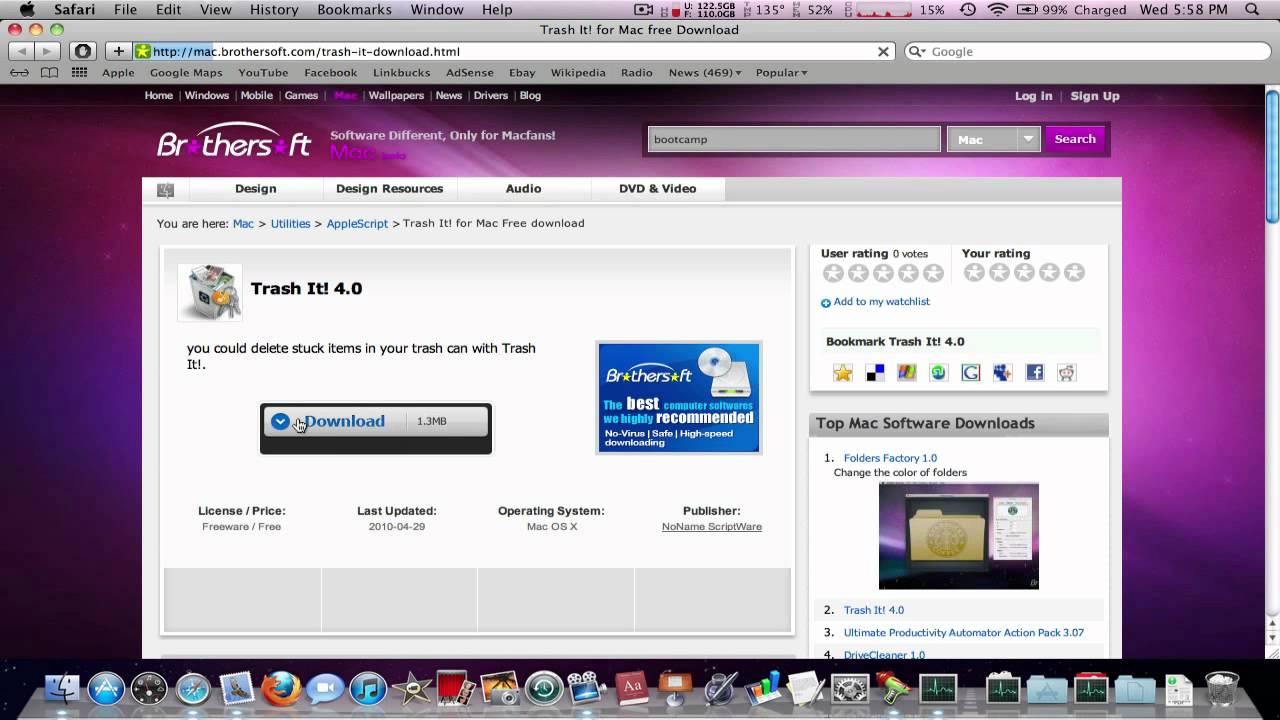This screenshot has width=1280, height=720.
Task: Share via the Google bookmark icon
Action: click(971, 372)
